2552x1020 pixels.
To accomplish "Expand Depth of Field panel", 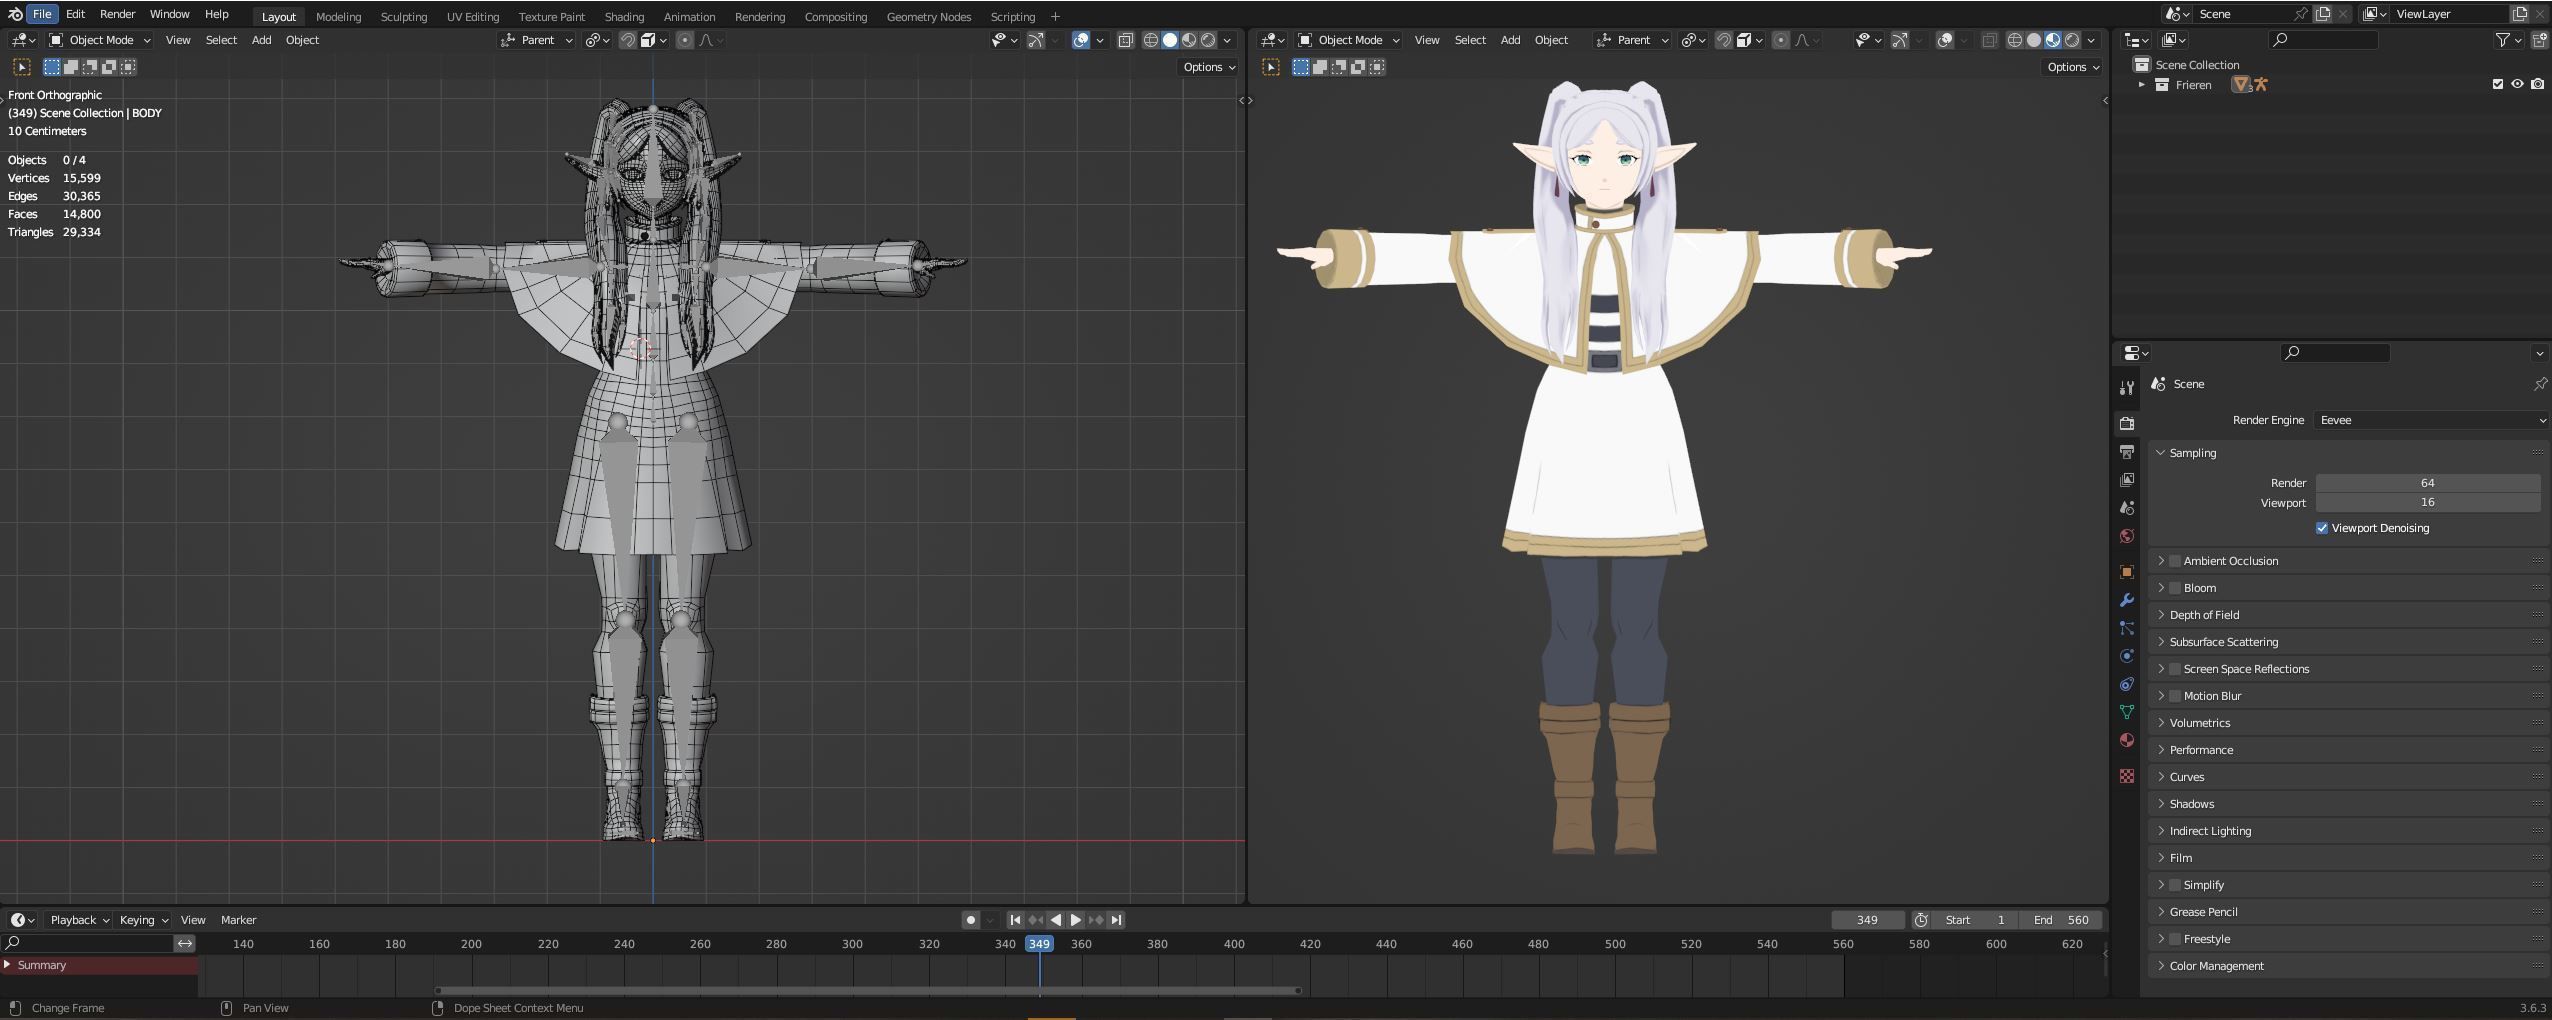I will 2161,615.
